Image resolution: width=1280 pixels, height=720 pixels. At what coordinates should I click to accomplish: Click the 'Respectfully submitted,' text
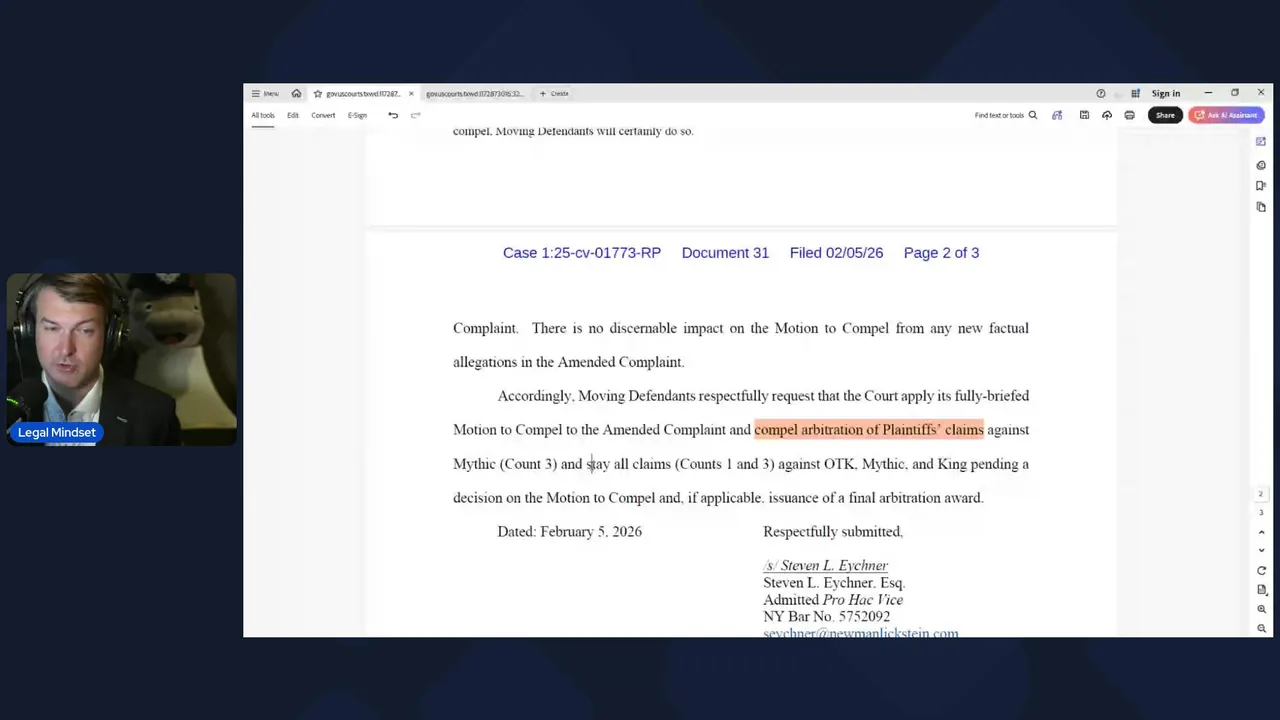click(x=833, y=532)
